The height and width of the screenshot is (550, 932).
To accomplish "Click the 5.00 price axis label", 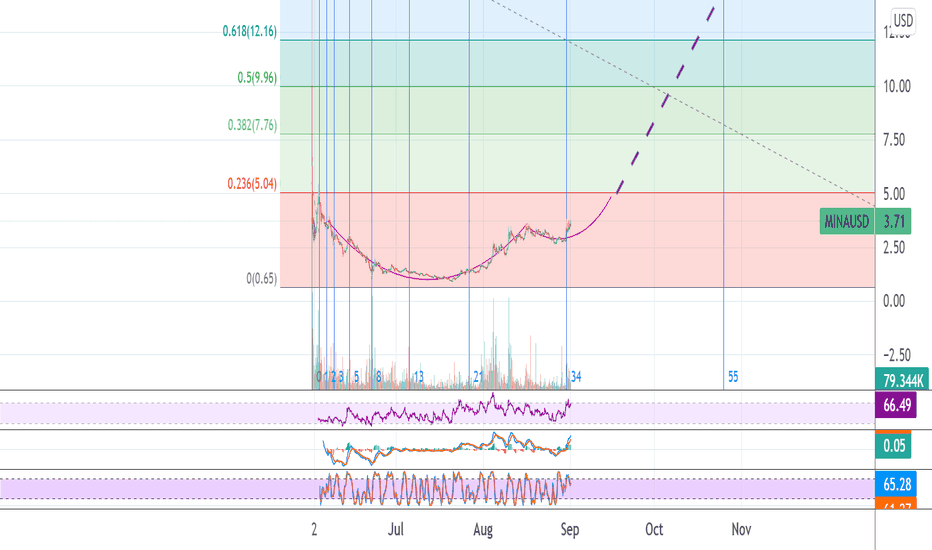I will click(894, 194).
